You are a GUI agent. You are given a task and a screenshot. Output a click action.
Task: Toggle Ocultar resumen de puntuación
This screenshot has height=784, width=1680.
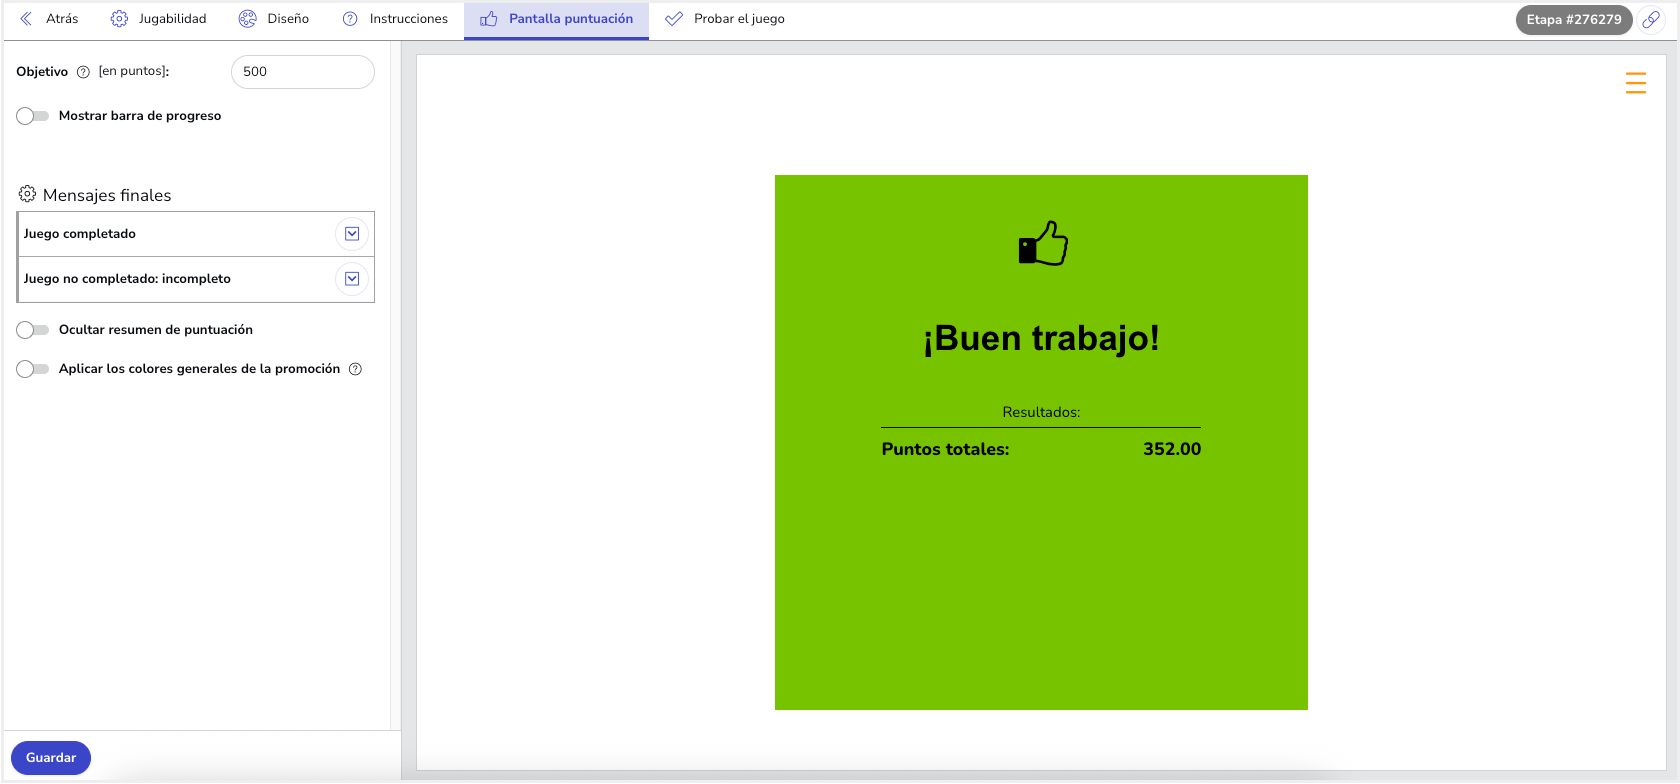point(33,330)
